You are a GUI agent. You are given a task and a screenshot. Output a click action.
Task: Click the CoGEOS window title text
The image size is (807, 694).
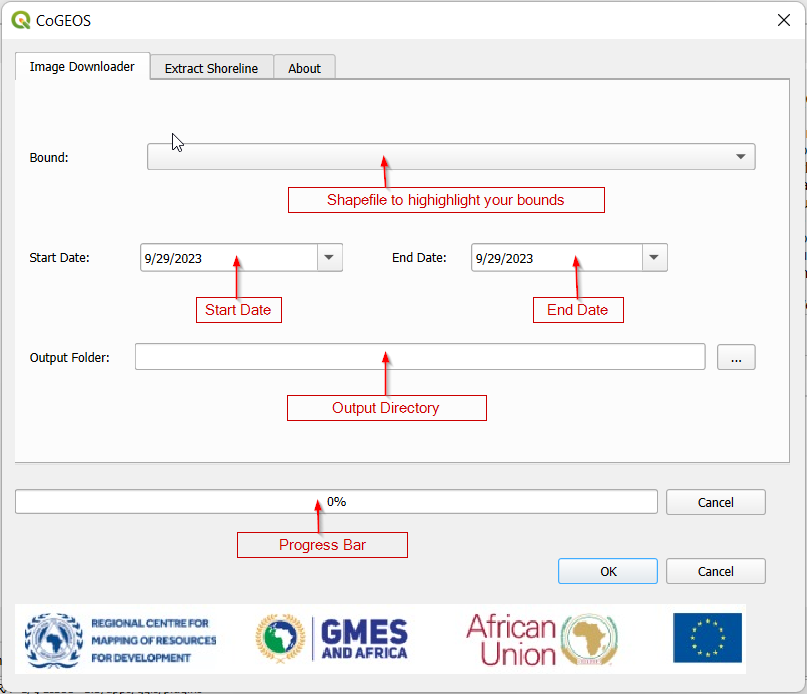(63, 21)
